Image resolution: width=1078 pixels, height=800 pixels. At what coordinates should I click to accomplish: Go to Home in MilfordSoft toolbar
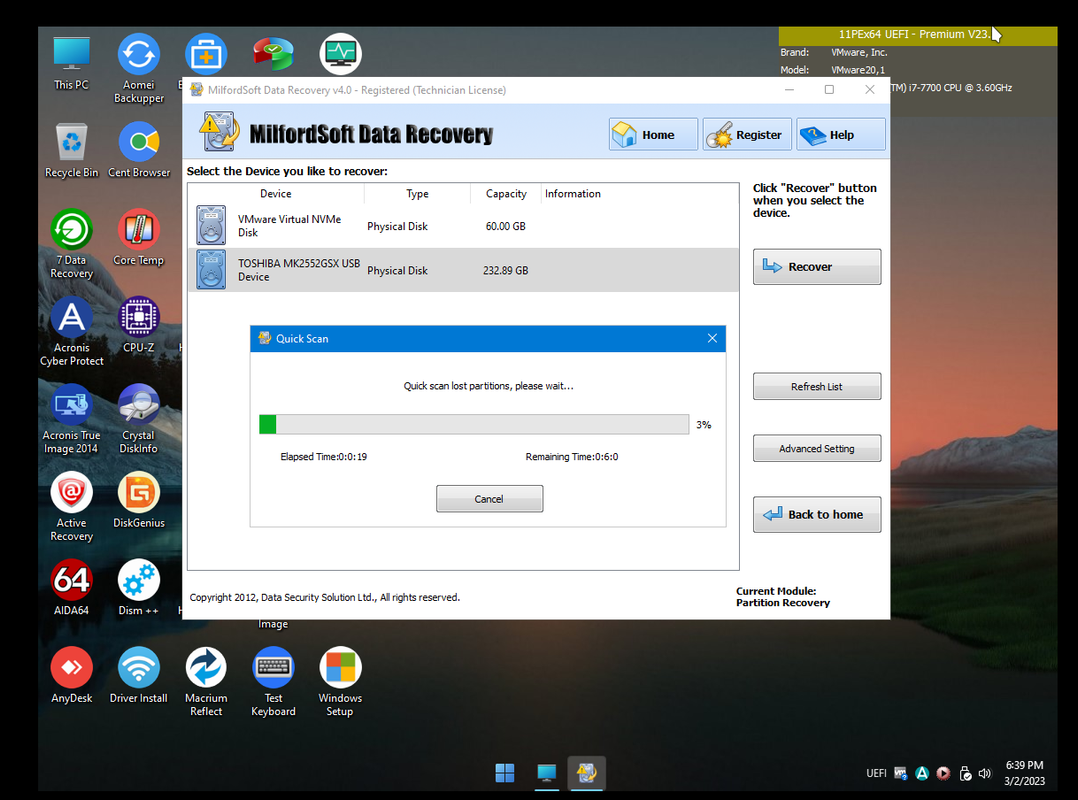[x=653, y=134]
